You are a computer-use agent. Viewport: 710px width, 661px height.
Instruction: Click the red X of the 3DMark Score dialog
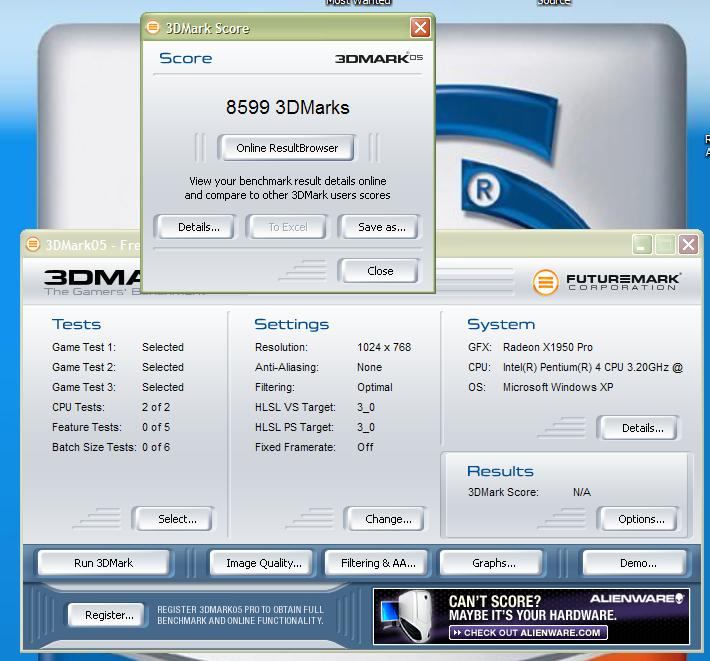[x=420, y=28]
